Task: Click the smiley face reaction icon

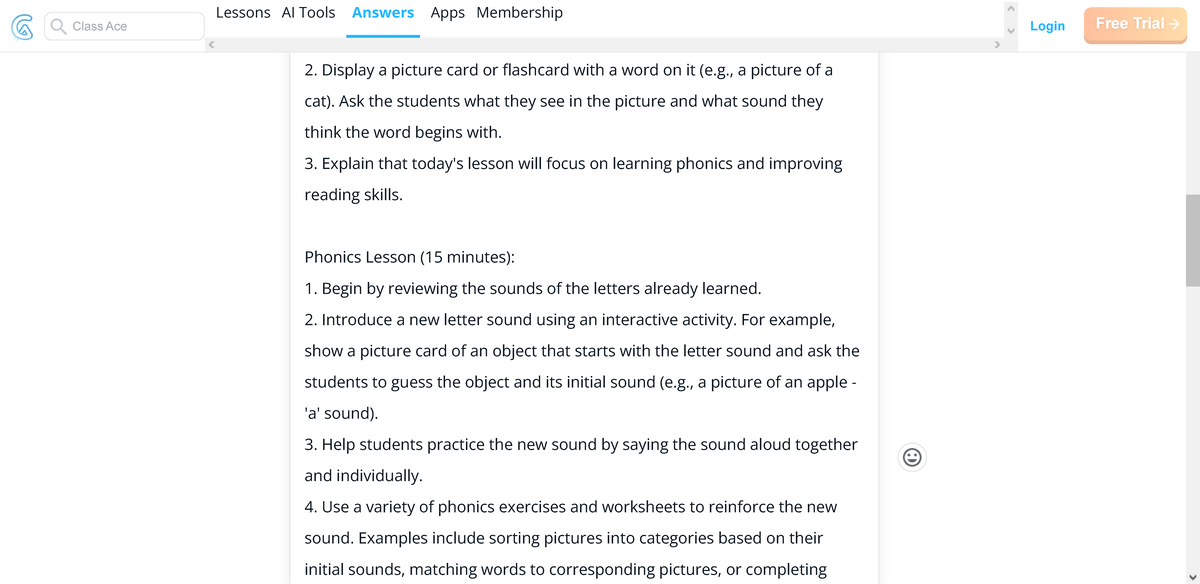Action: [x=911, y=457]
